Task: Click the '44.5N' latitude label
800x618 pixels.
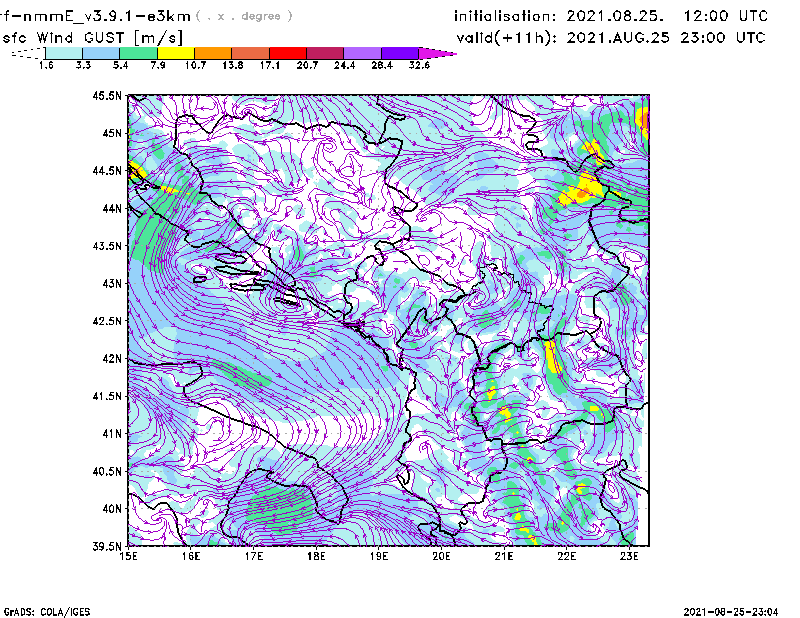Action: pos(107,170)
